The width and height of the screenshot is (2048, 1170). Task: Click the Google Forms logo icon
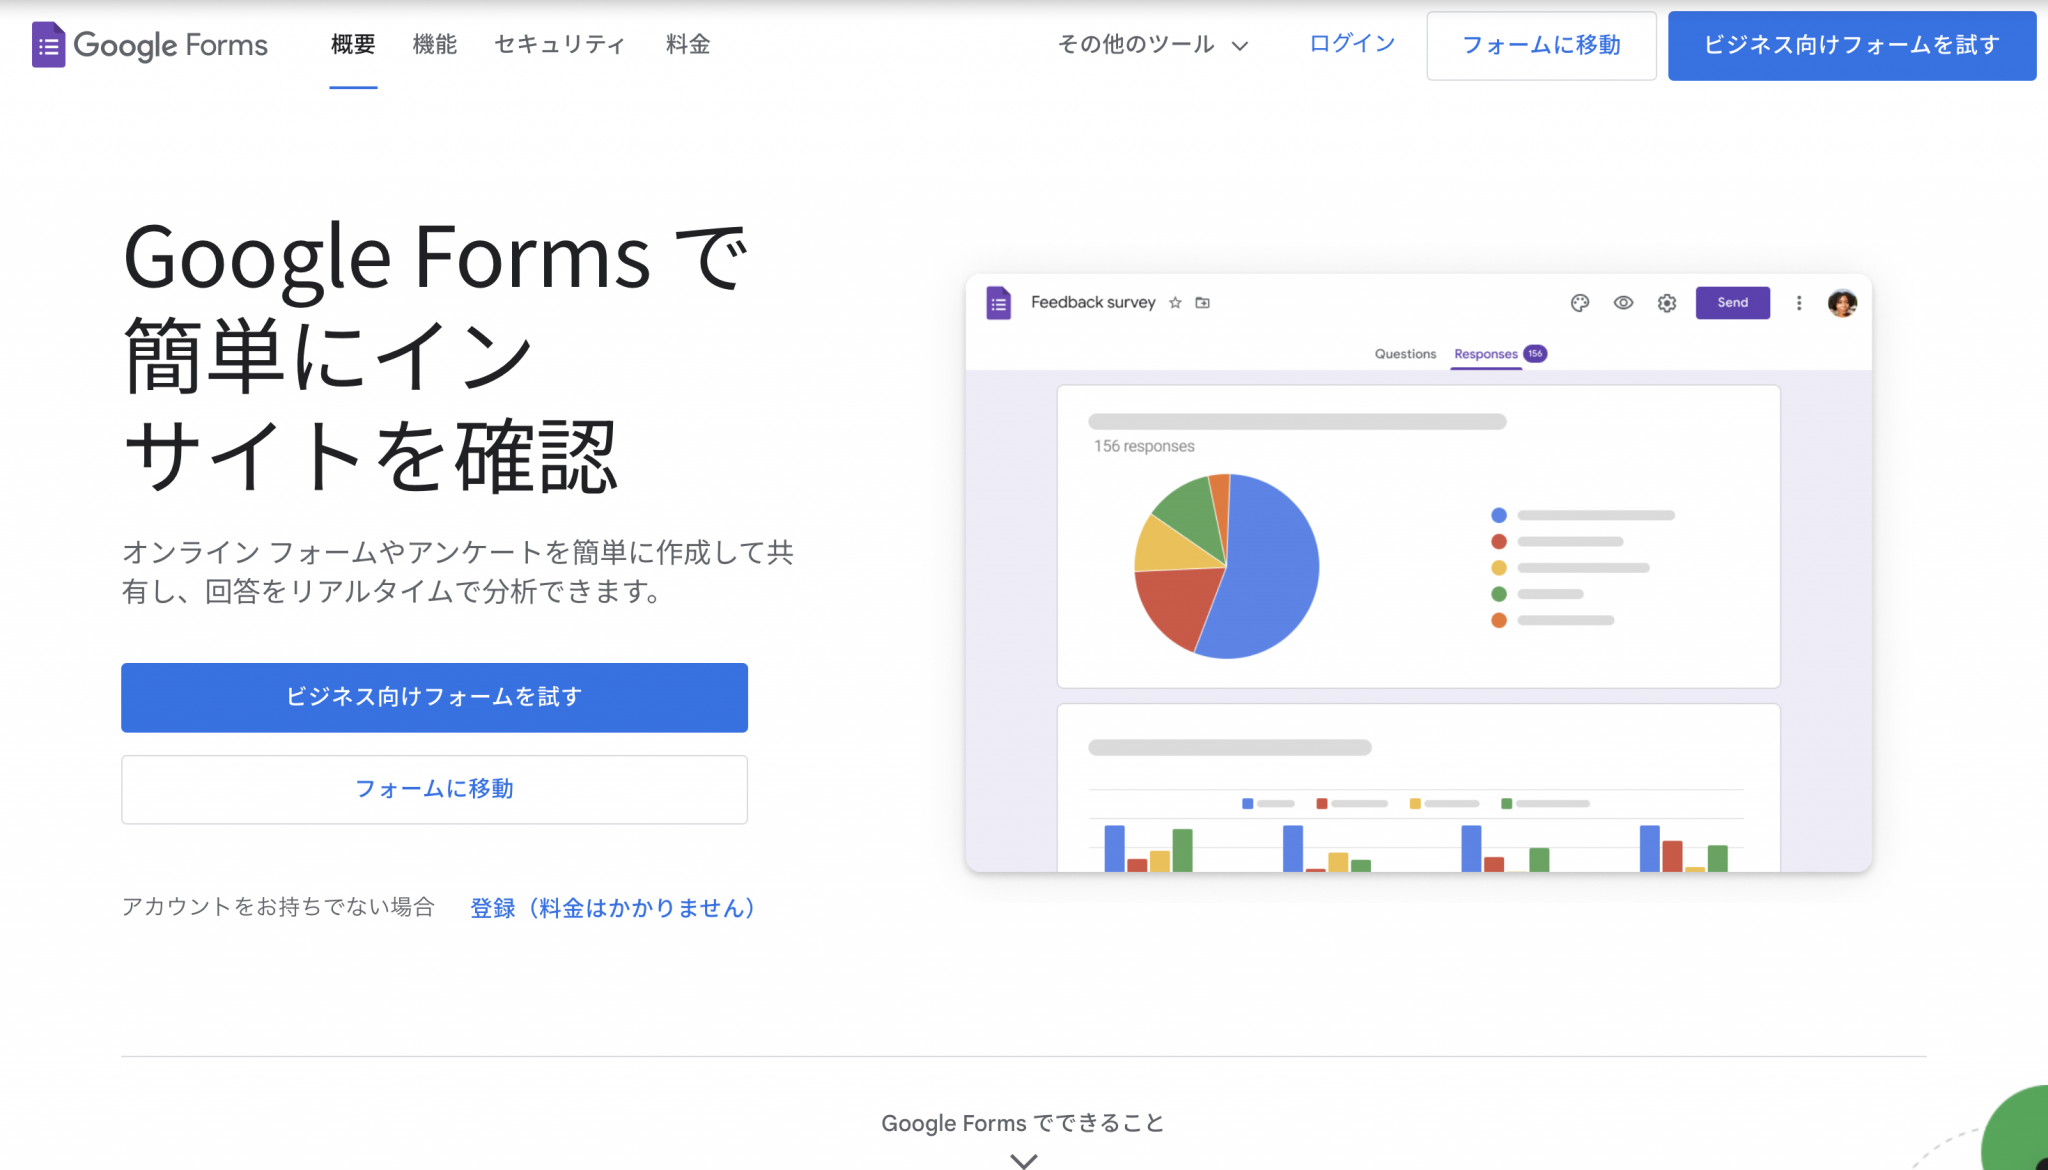49,44
